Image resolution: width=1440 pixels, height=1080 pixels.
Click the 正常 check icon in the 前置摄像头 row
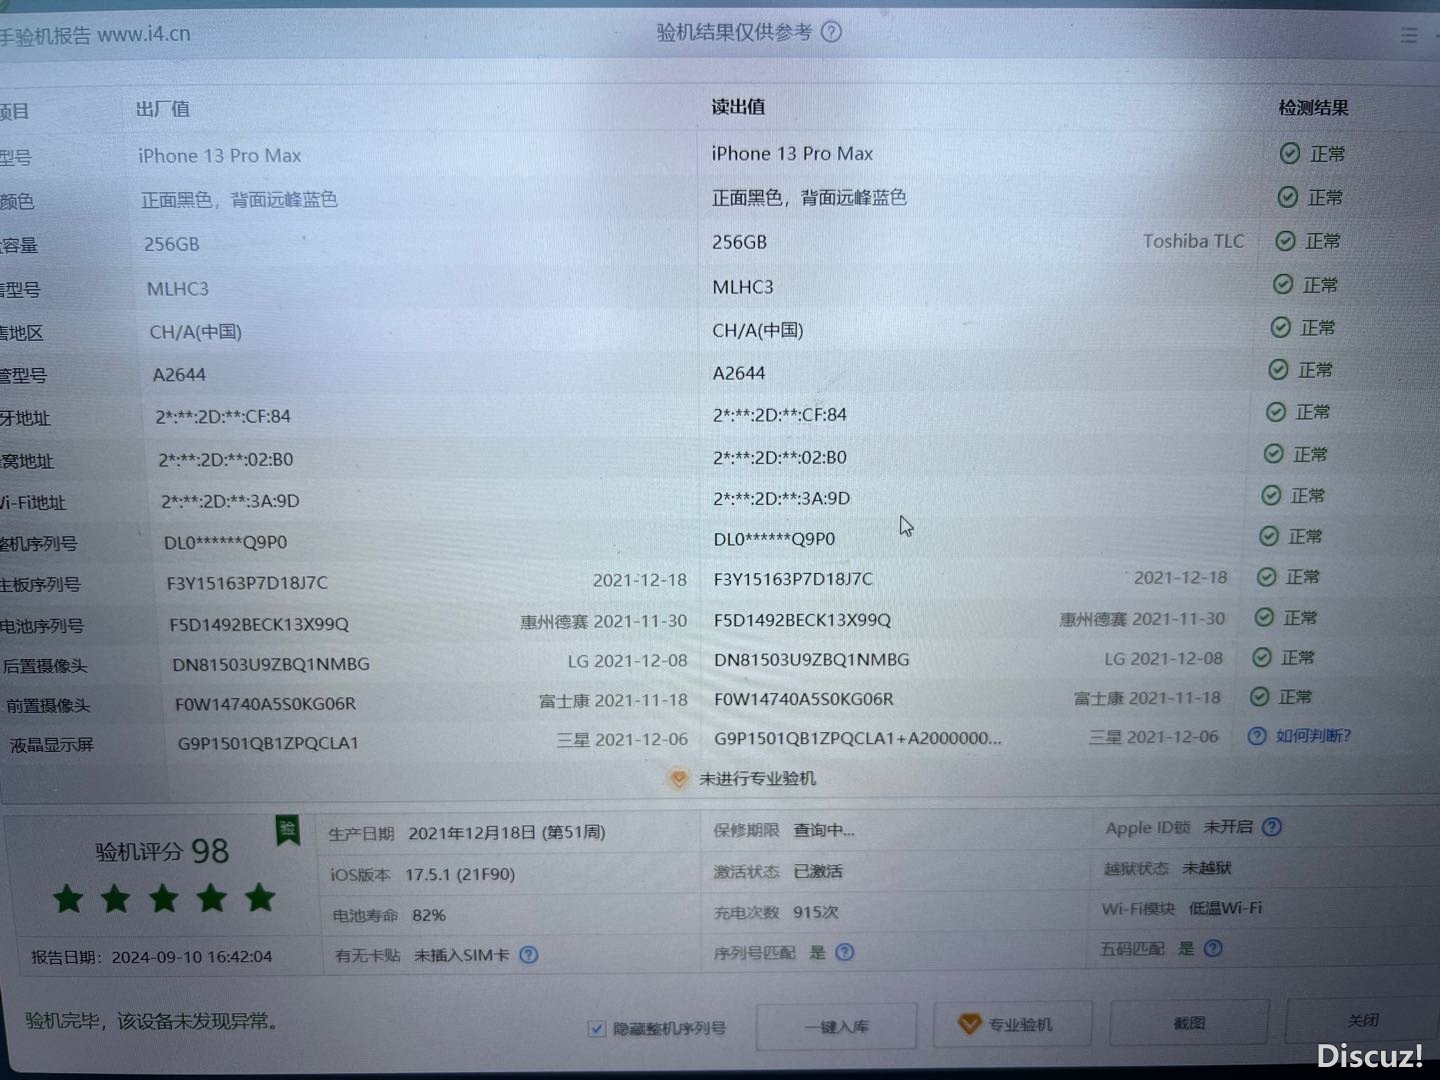click(x=1260, y=696)
